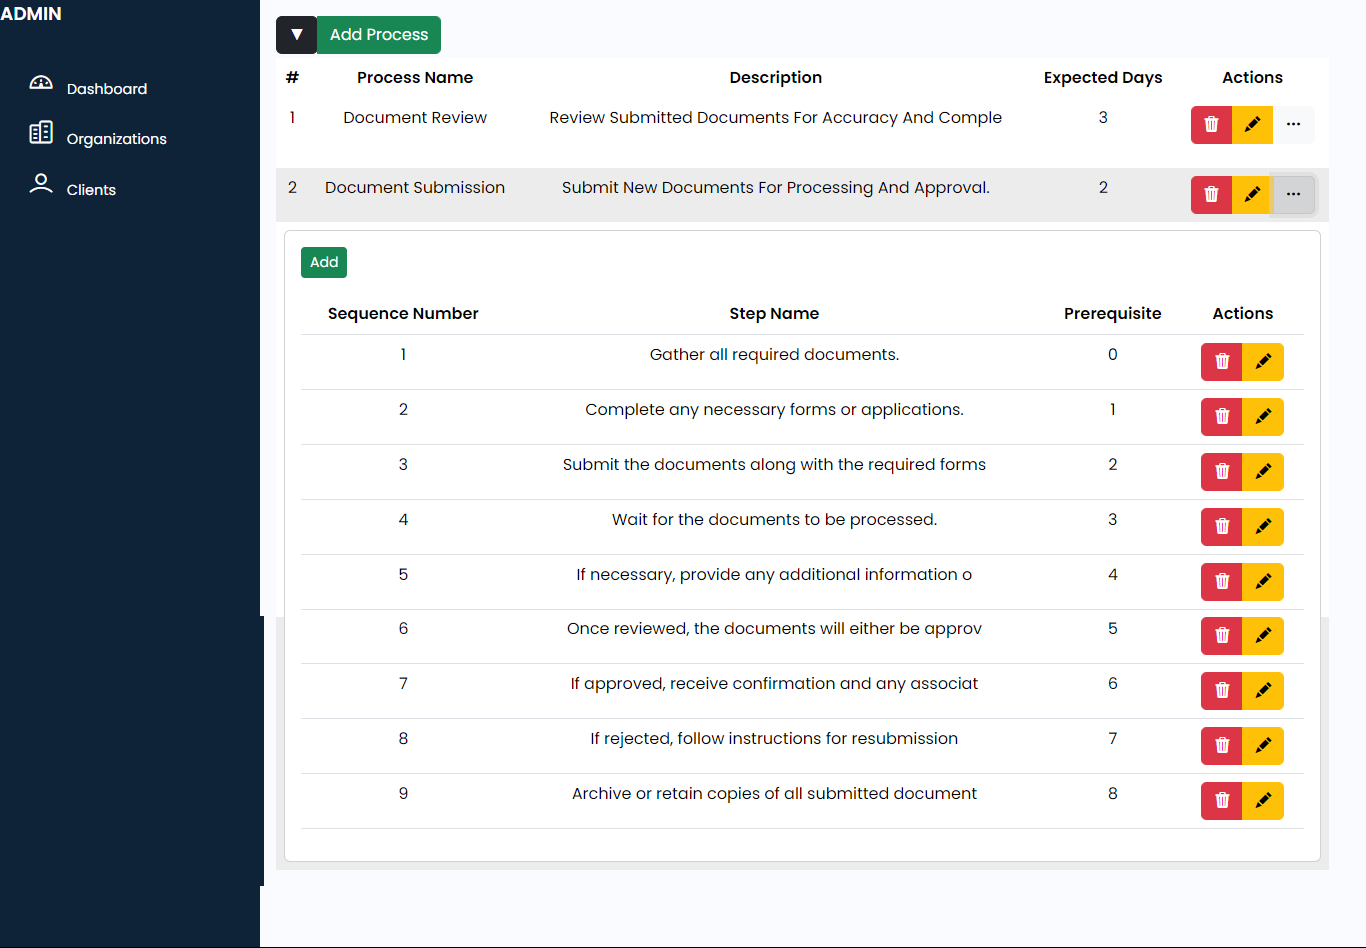Click the ADMIN title
This screenshot has height=948, width=1366.
tap(31, 14)
